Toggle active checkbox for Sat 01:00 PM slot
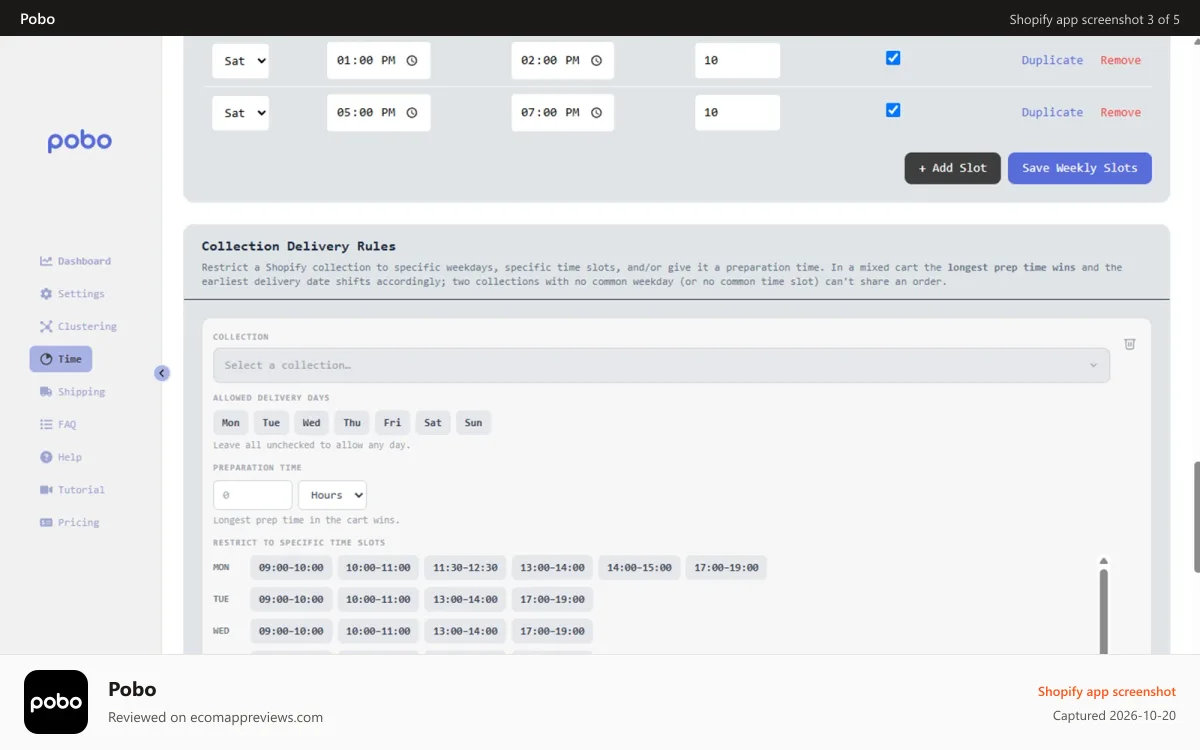Viewport: 1200px width, 750px height. pos(893,58)
